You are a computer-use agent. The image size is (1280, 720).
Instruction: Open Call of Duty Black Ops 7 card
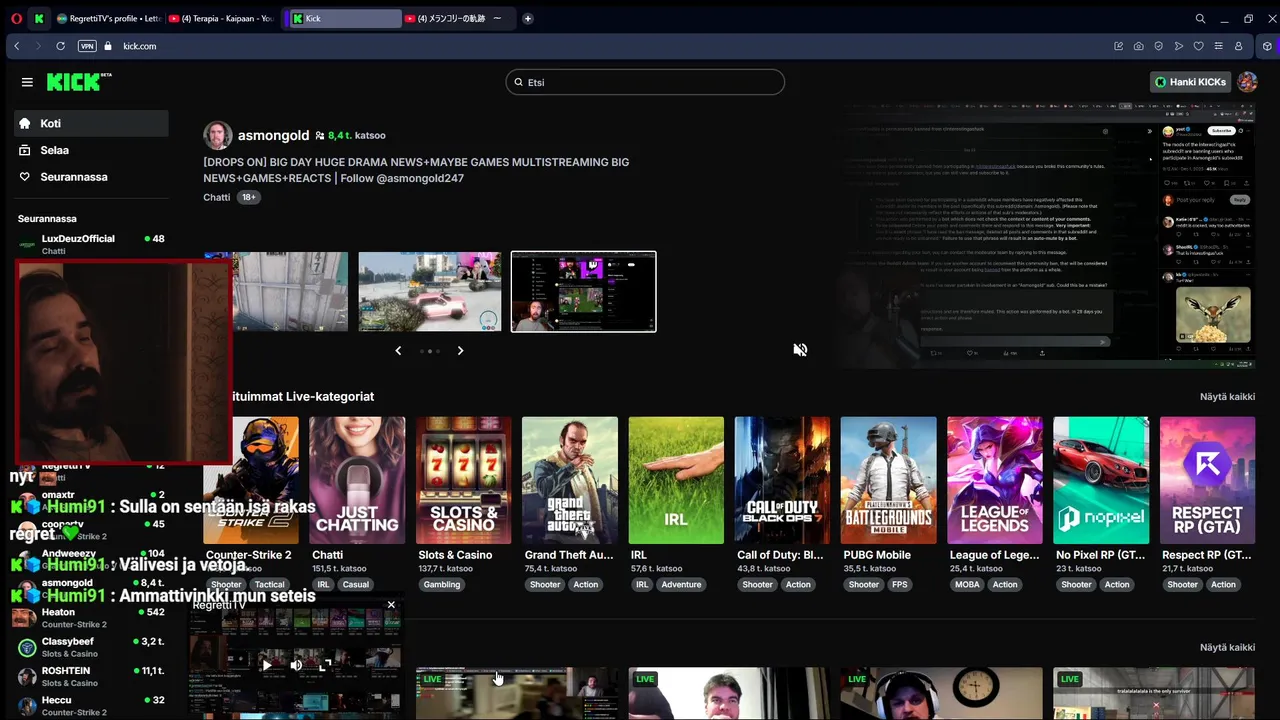[782, 480]
